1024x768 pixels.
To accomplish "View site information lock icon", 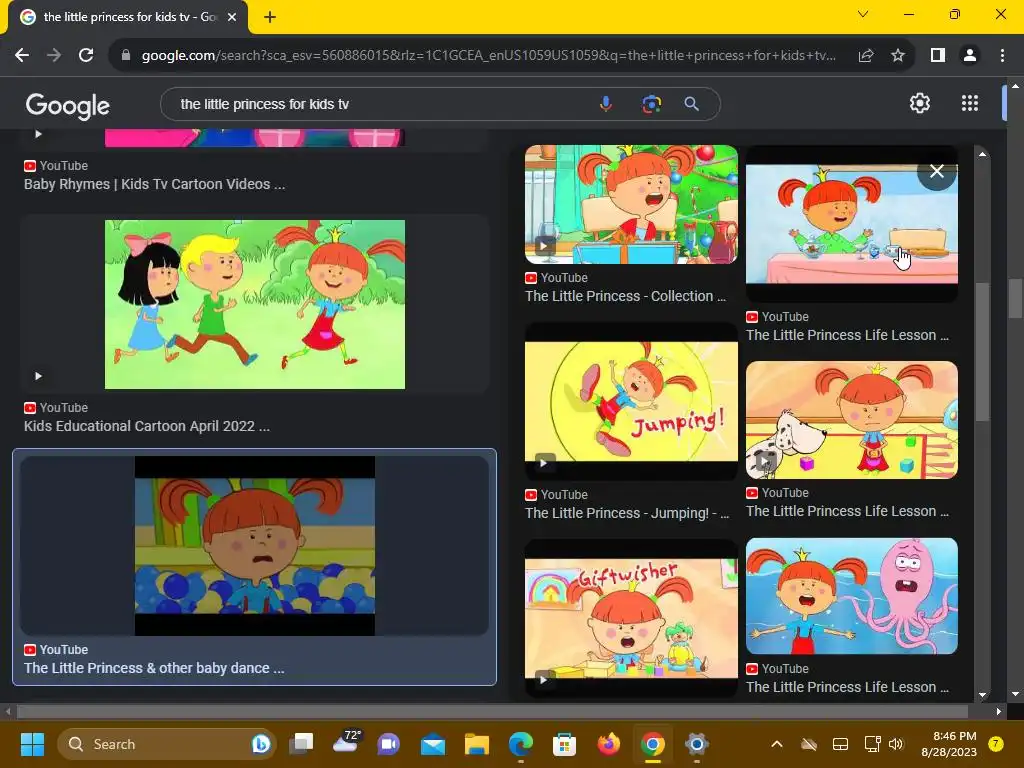I will (126, 56).
